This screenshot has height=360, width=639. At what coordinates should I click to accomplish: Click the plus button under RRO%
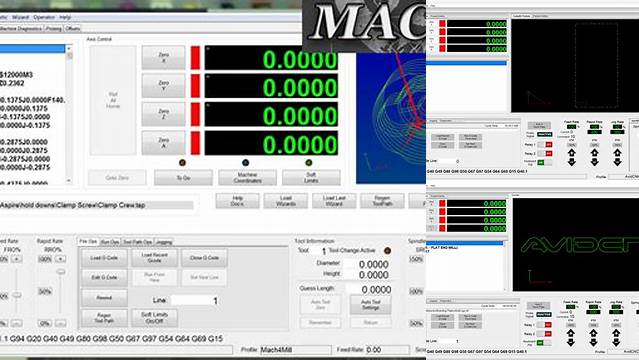(60, 259)
